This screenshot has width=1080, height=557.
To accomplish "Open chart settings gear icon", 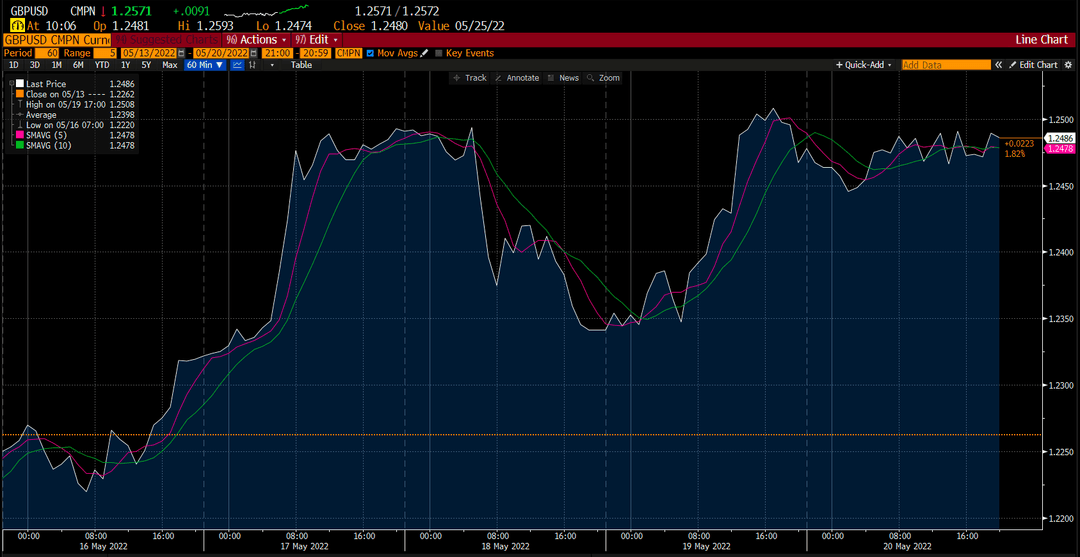I will [1068, 65].
